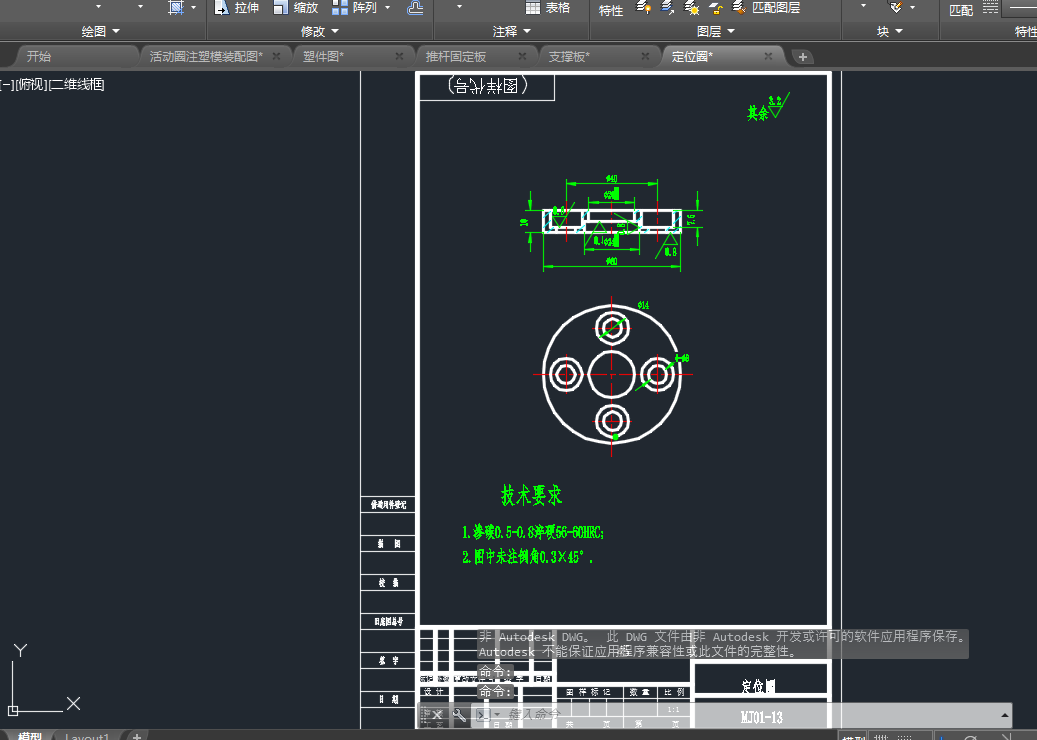Open recent commands dropdown in command line

click(497, 715)
